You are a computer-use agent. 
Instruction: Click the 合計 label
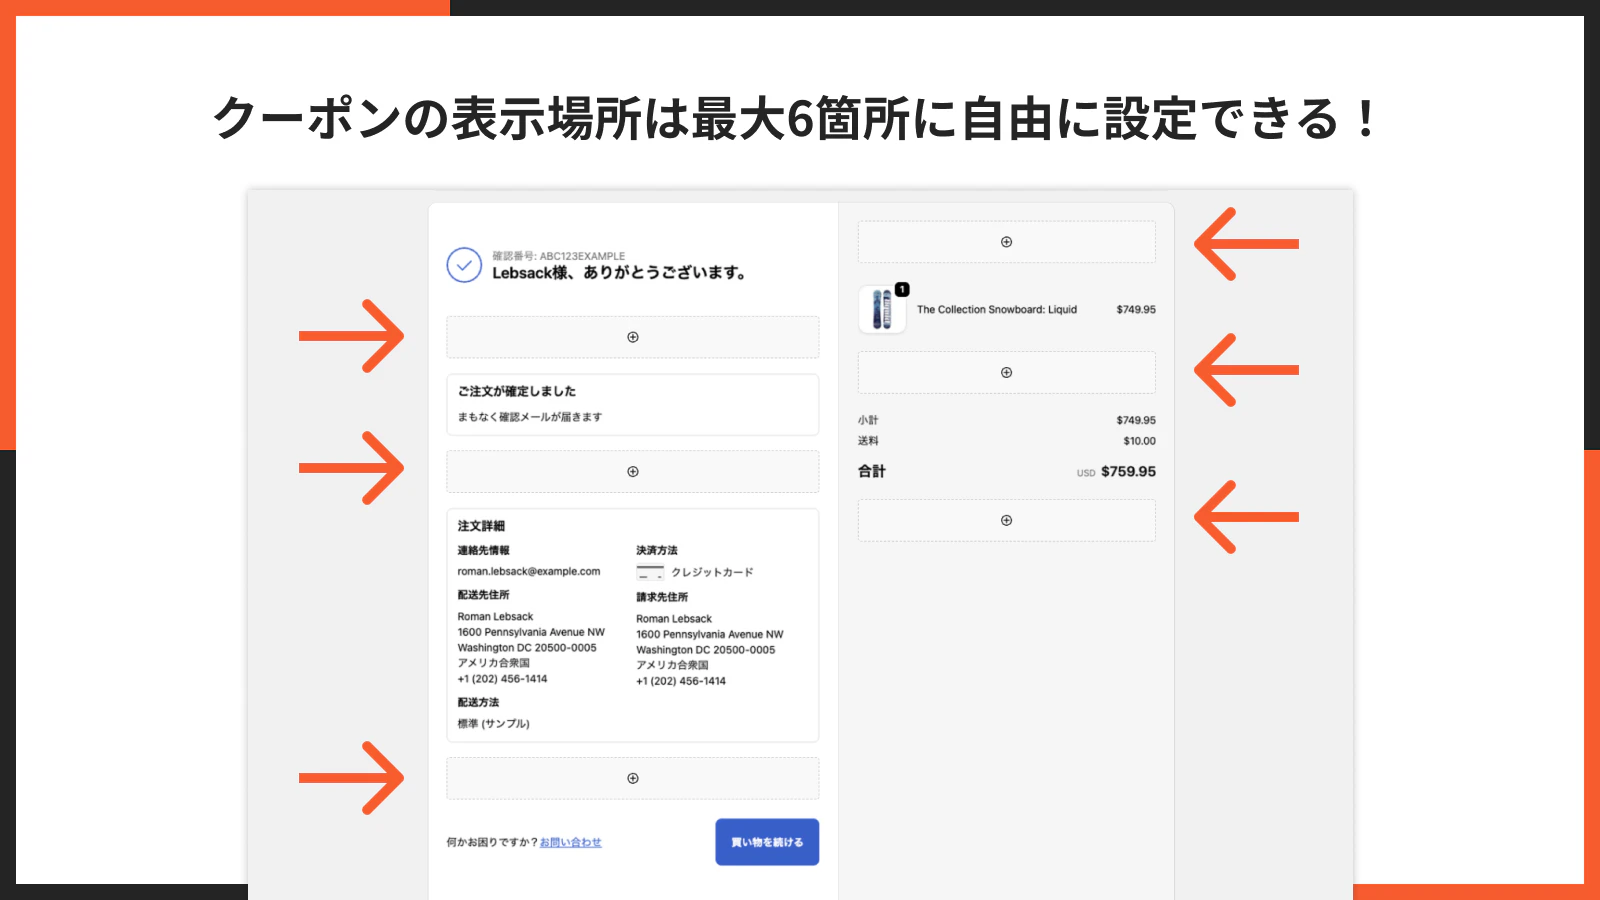click(872, 471)
